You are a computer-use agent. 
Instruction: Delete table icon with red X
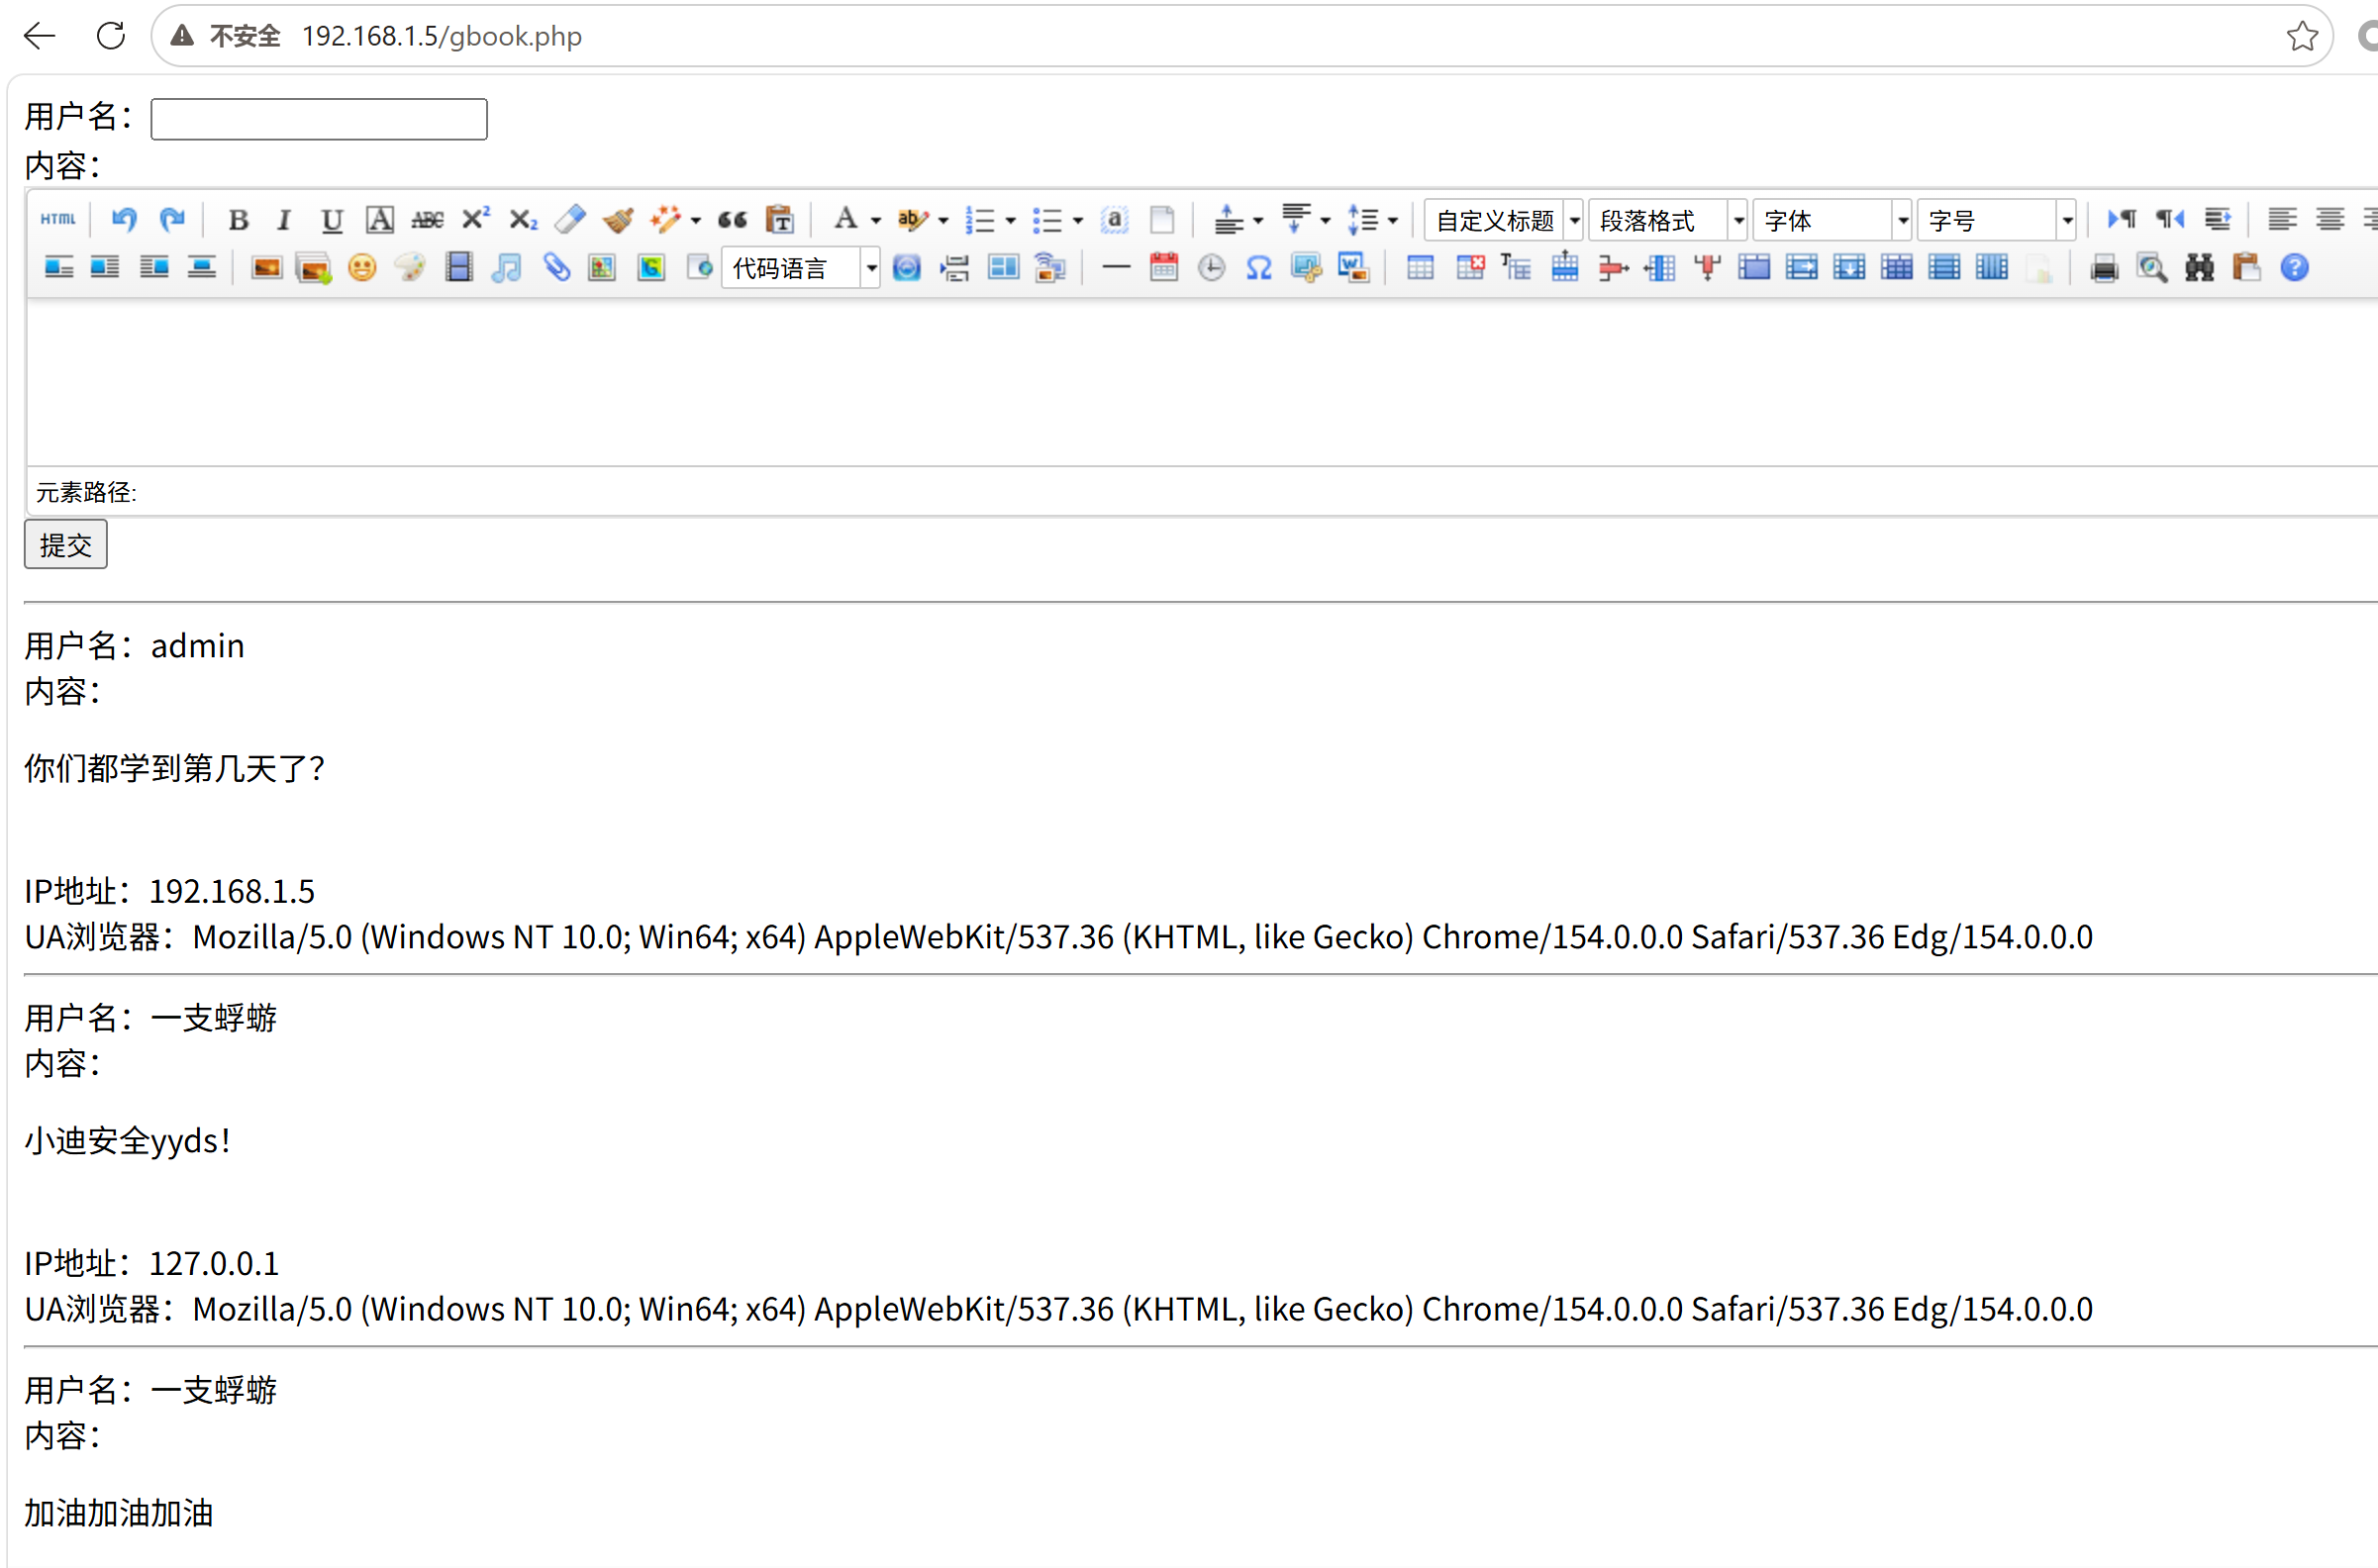click(x=1470, y=268)
